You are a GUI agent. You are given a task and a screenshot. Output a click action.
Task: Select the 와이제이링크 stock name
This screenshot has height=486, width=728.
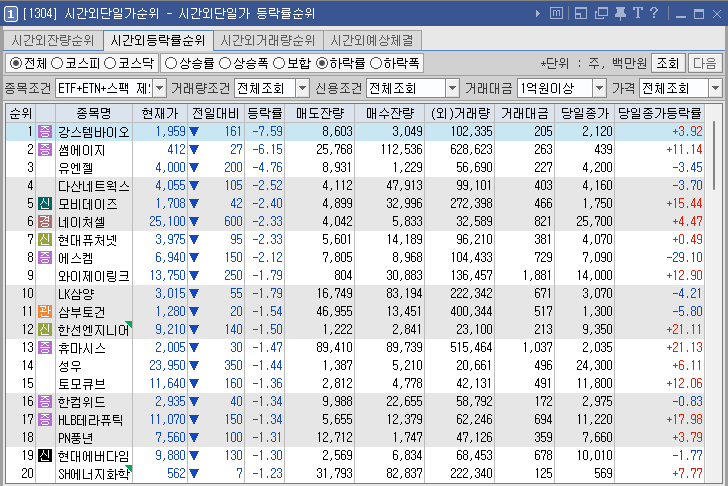[93, 276]
